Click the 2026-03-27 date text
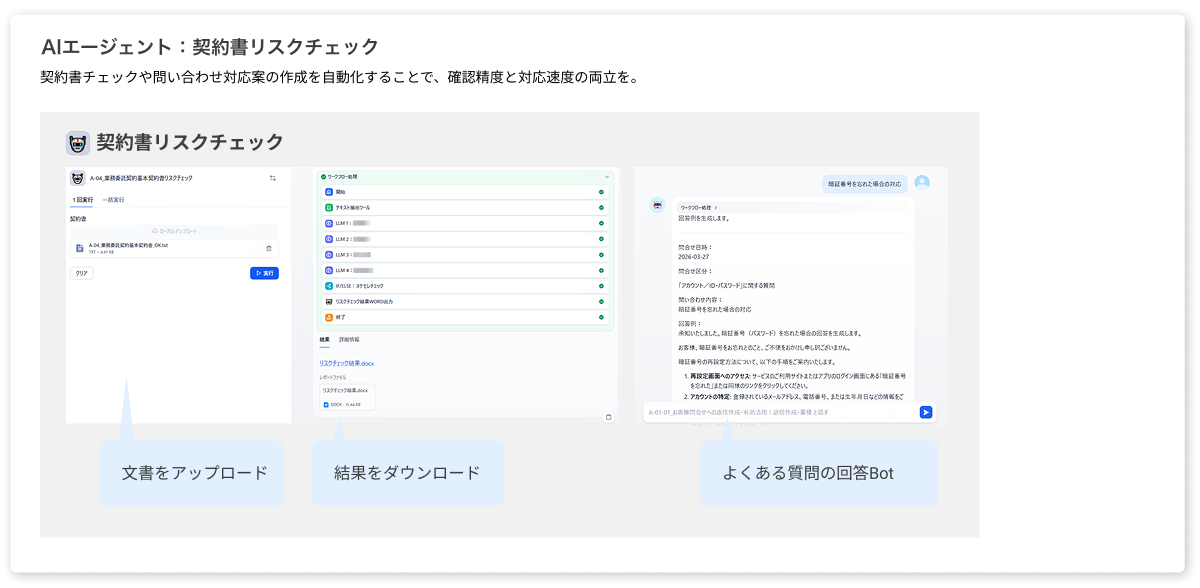The height and width of the screenshot is (588, 1200). (x=696, y=257)
